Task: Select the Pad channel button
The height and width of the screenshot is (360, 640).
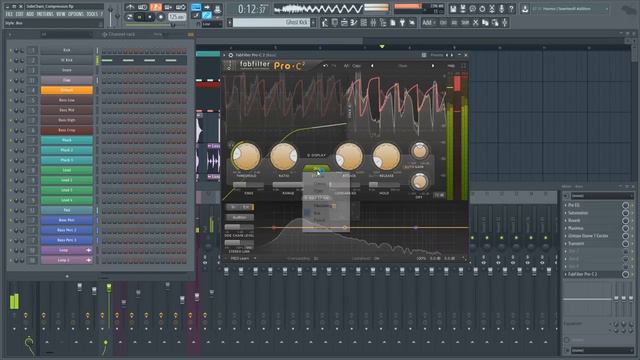Action: tap(67, 210)
